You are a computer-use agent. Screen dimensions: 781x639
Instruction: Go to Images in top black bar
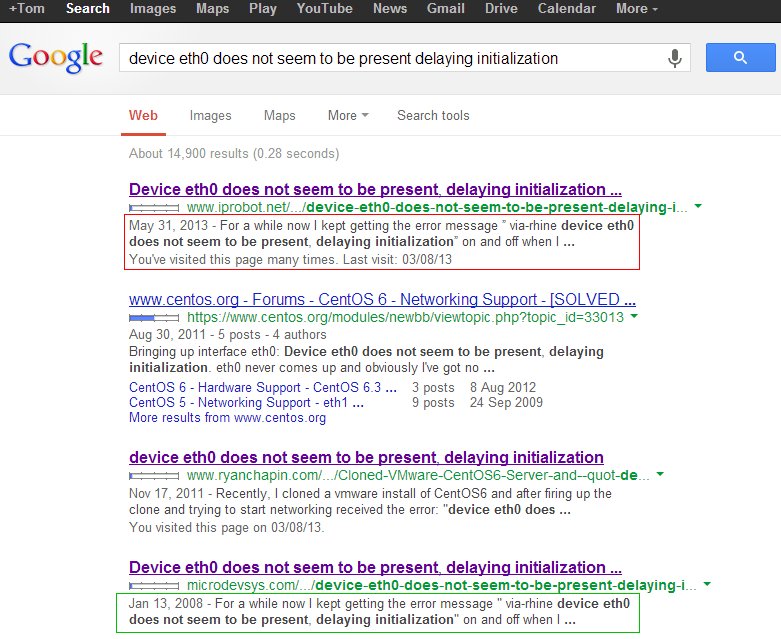(153, 8)
